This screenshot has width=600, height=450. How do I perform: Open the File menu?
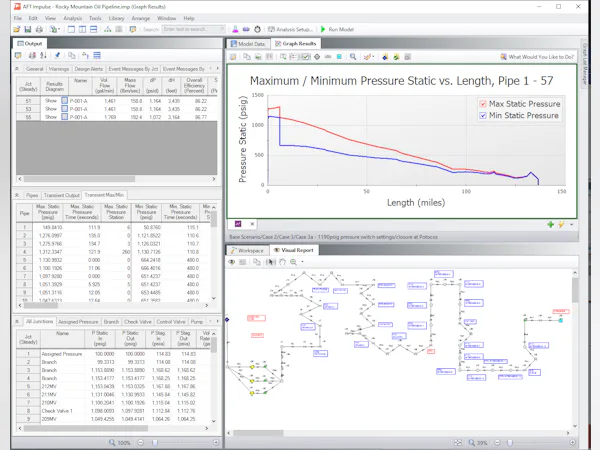click(18, 18)
